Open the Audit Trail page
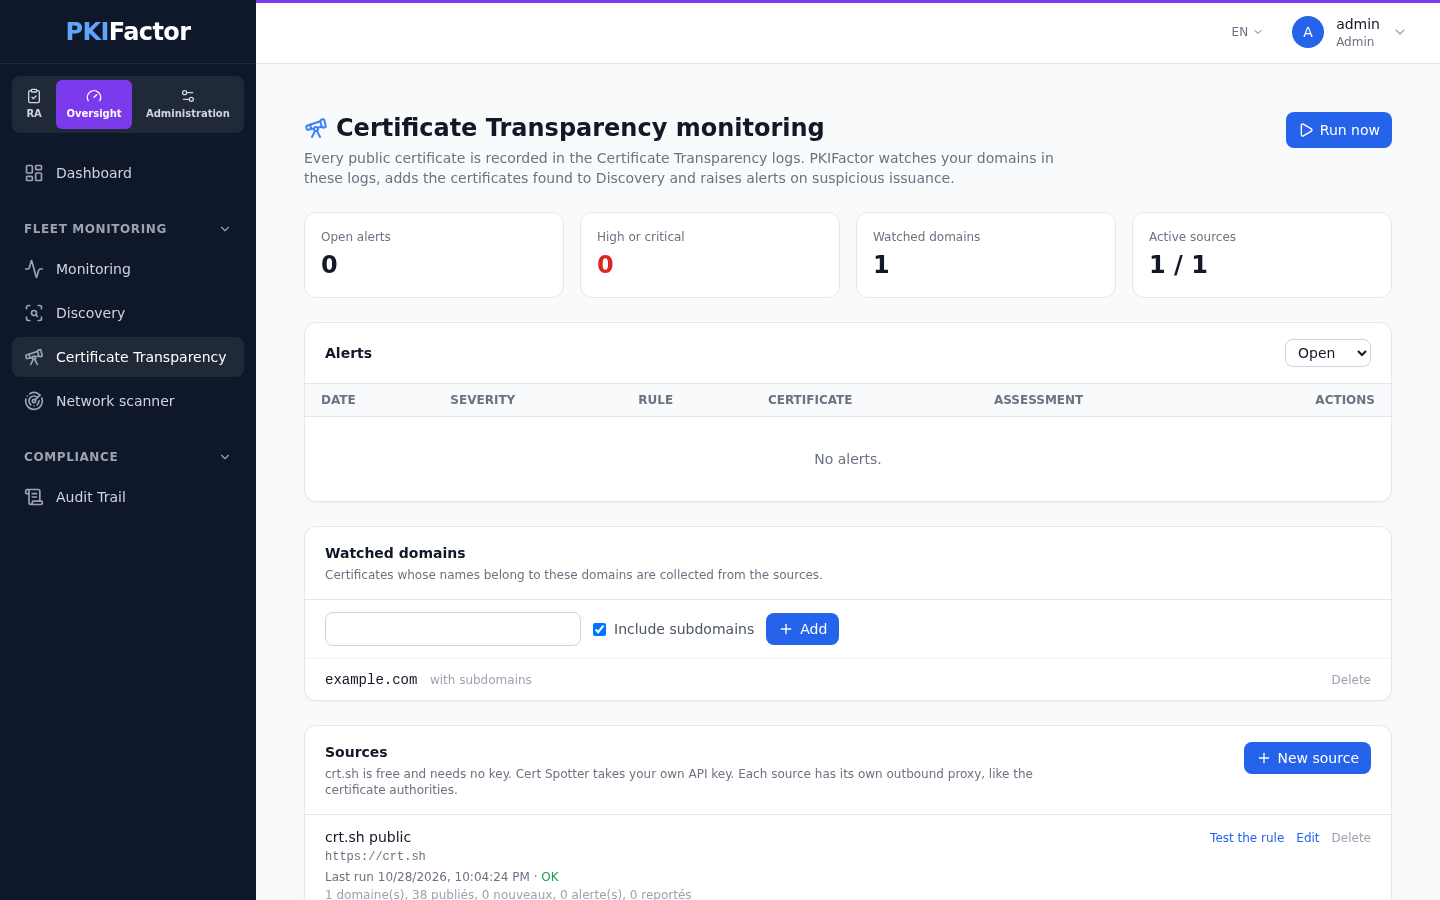Screen dimensions: 1440x900 [128, 497]
